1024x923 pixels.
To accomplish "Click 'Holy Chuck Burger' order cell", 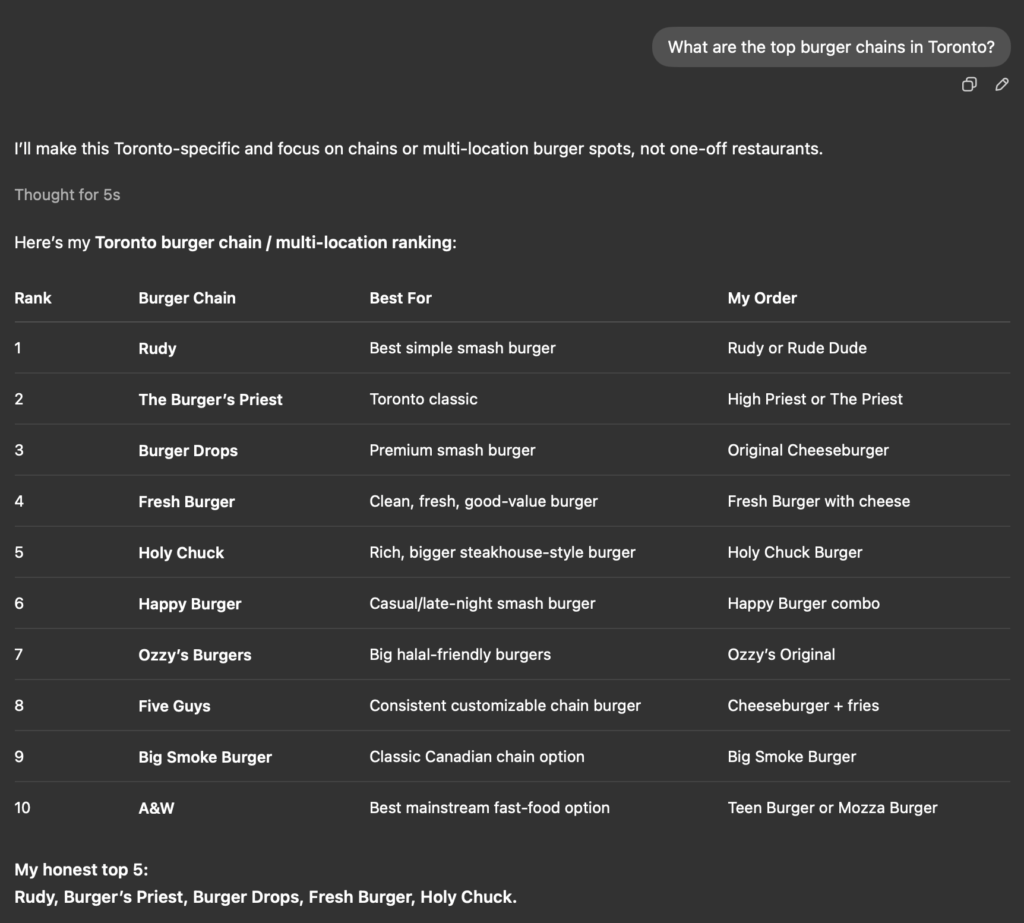I will coord(795,552).
